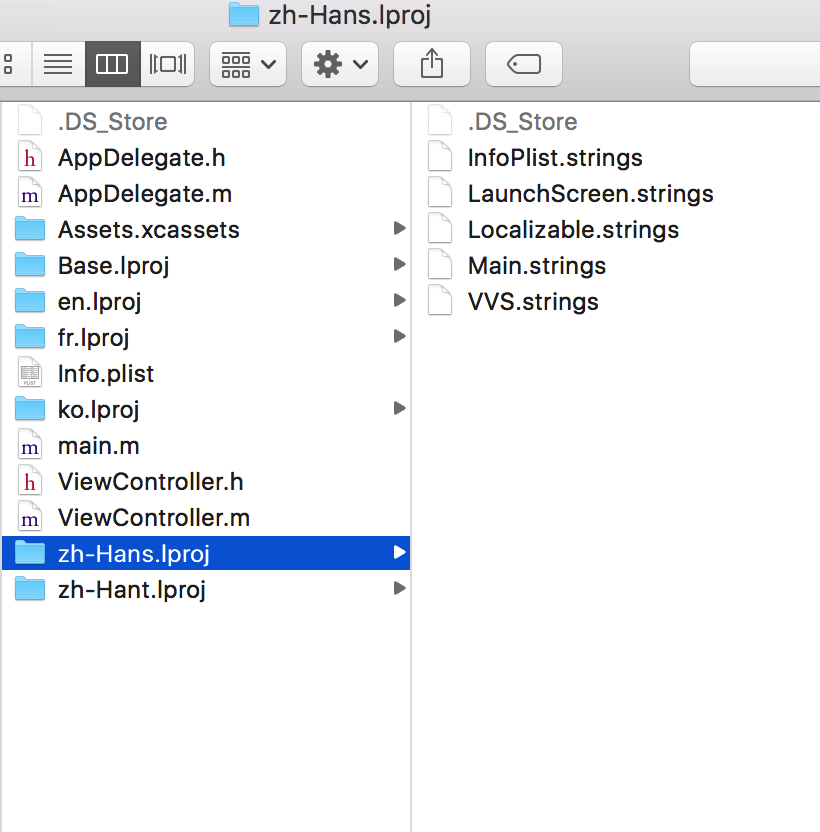
Task: Switch to list view
Action: click(58, 64)
